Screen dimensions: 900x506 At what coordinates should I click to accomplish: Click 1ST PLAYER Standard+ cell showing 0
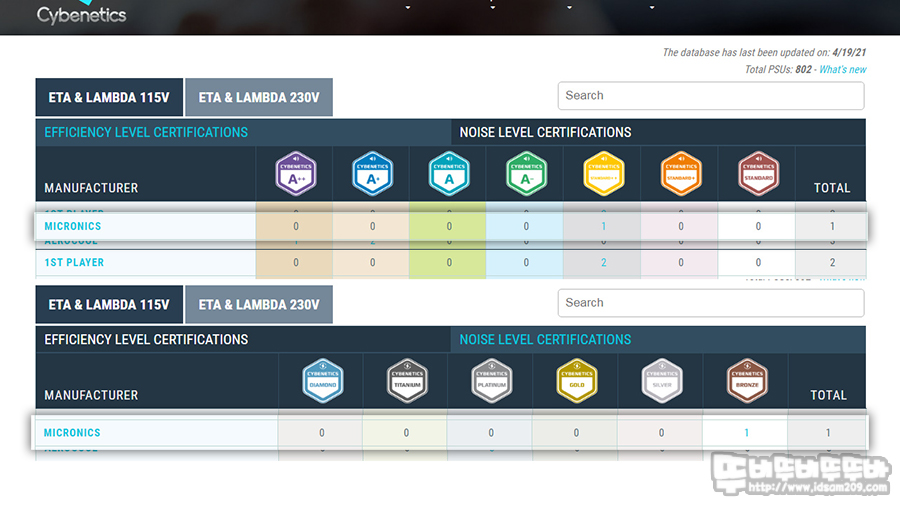(681, 263)
